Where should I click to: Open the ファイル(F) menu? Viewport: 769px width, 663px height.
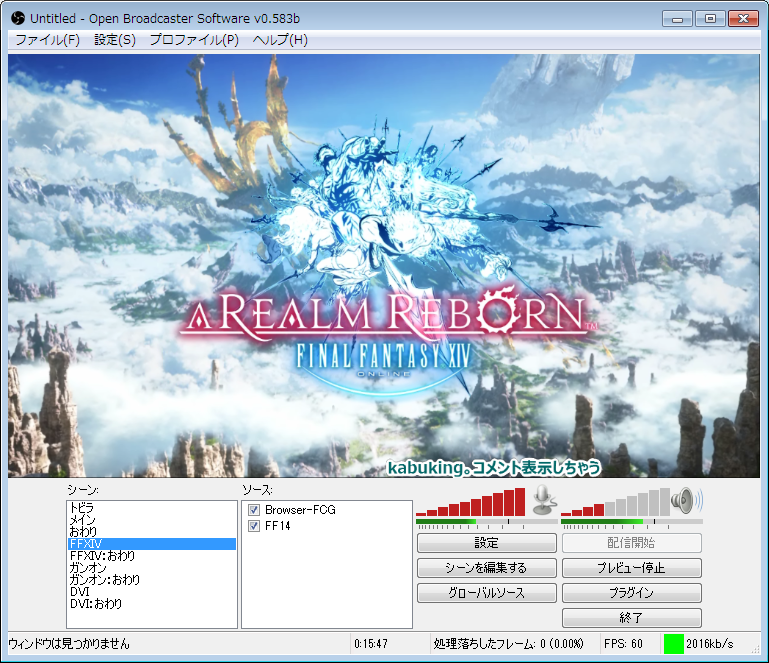click(48, 40)
